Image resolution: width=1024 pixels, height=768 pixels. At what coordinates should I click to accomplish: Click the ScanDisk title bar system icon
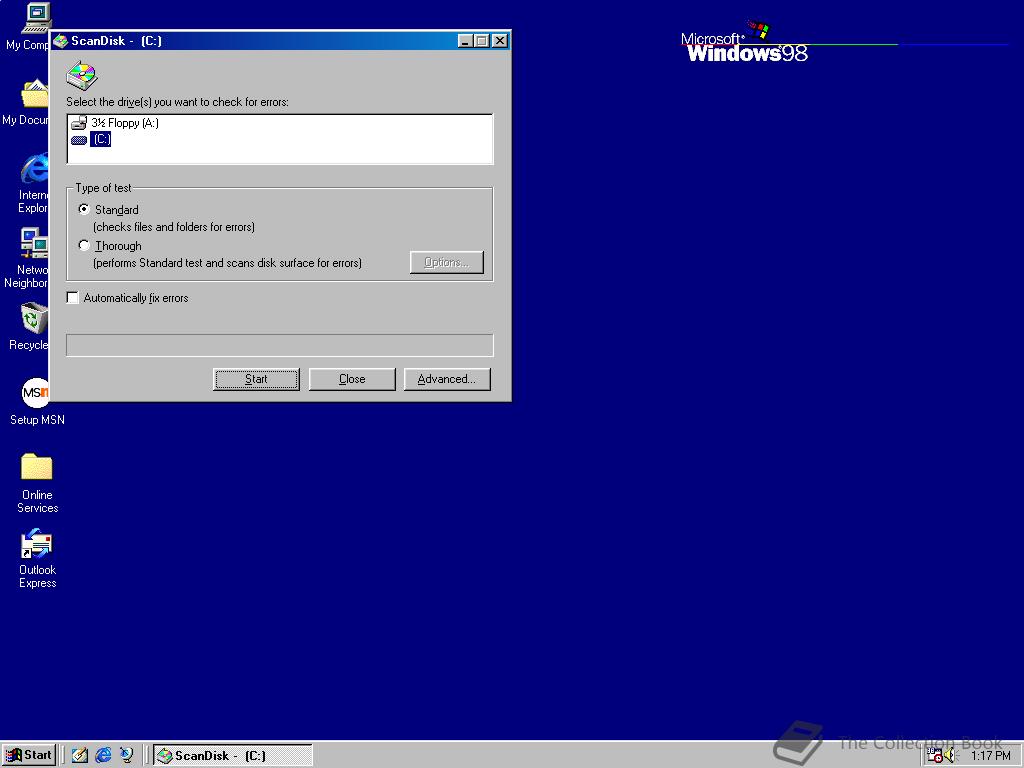[x=61, y=40]
